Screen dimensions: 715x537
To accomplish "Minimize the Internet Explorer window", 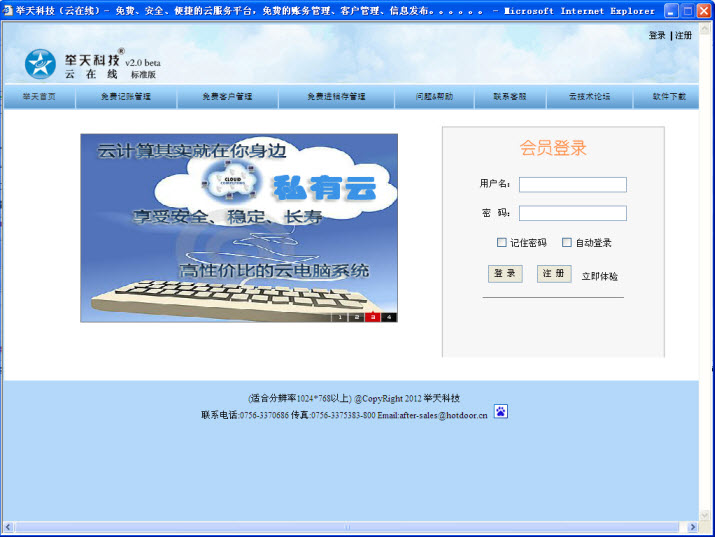I will pyautogui.click(x=671, y=10).
